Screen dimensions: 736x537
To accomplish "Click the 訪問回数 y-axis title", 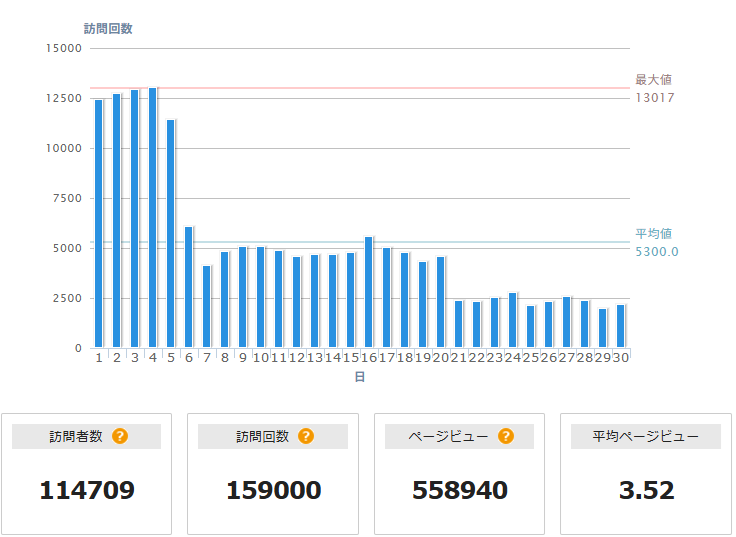I will point(108,28).
